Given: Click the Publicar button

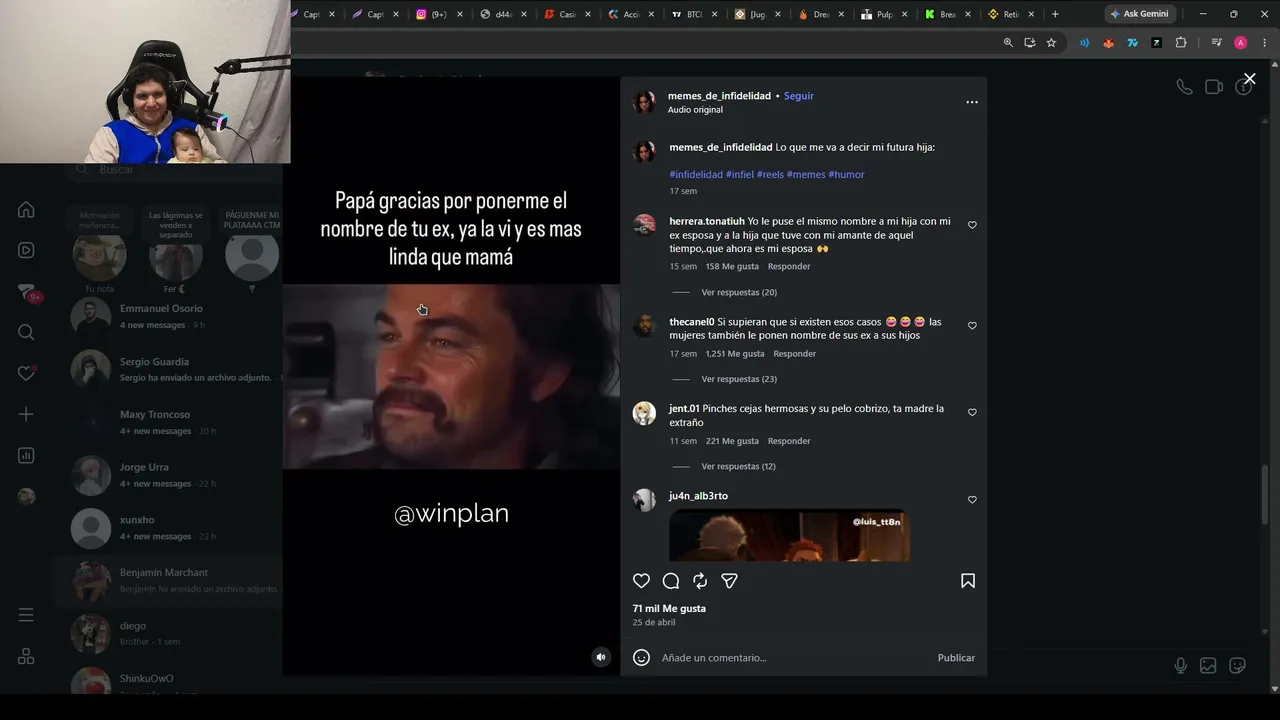Looking at the screenshot, I should pos(956,658).
